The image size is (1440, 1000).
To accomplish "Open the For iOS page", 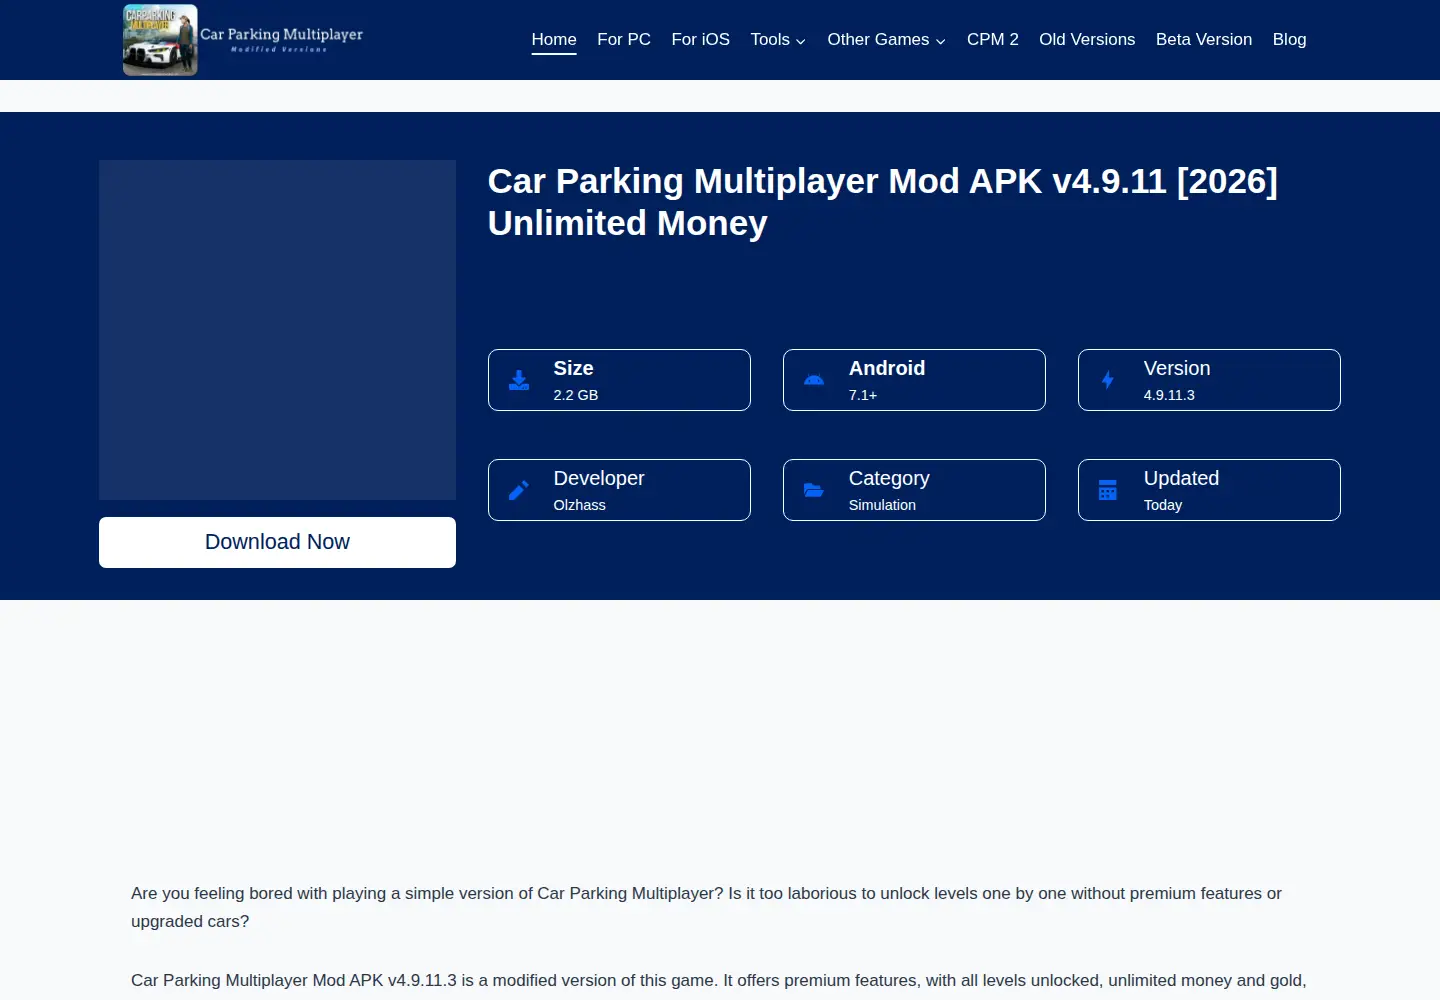I will pos(701,40).
